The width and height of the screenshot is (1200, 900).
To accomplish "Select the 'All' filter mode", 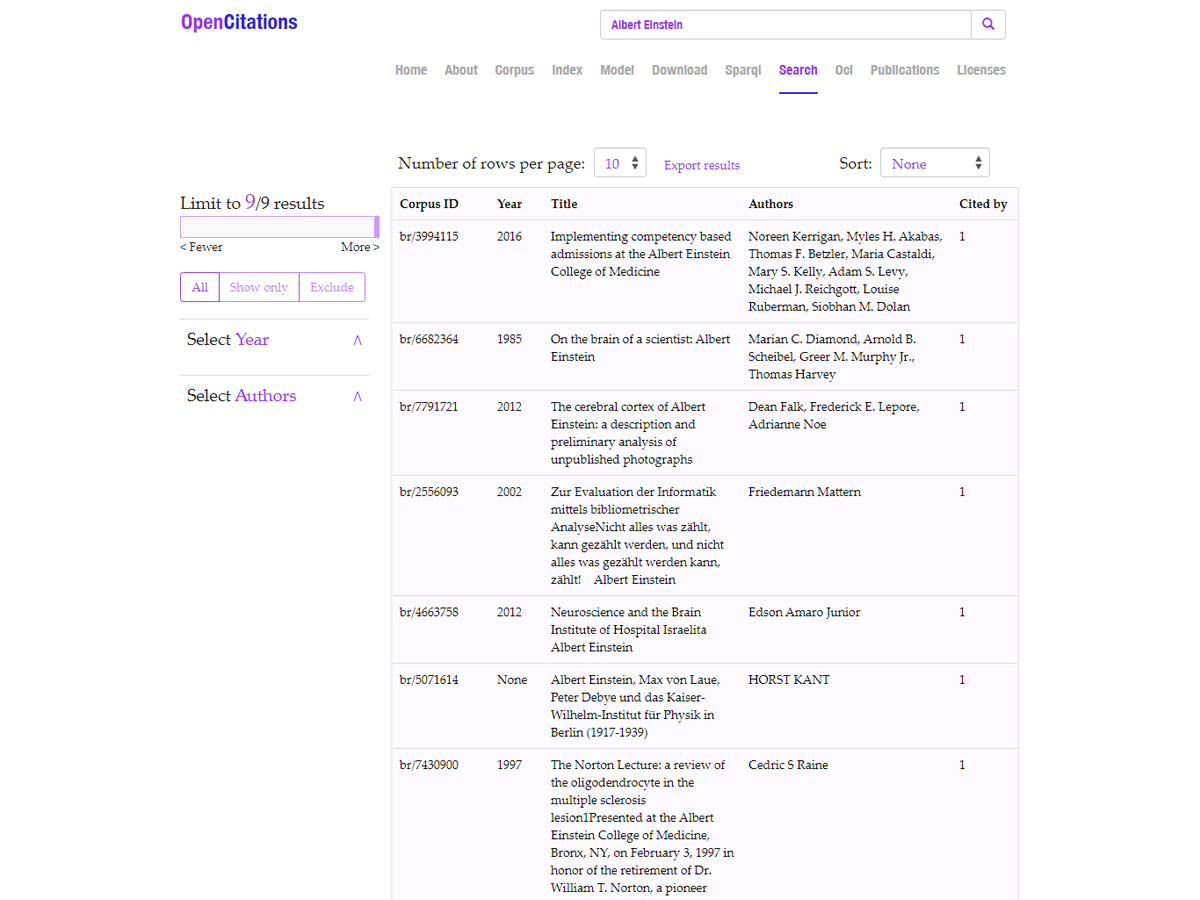I will point(200,287).
